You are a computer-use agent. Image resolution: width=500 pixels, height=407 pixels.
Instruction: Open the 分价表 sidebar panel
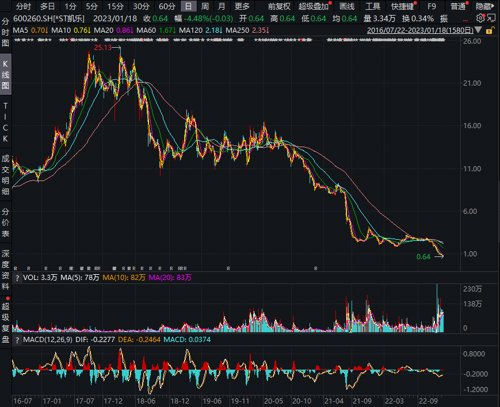pyautogui.click(x=5, y=223)
